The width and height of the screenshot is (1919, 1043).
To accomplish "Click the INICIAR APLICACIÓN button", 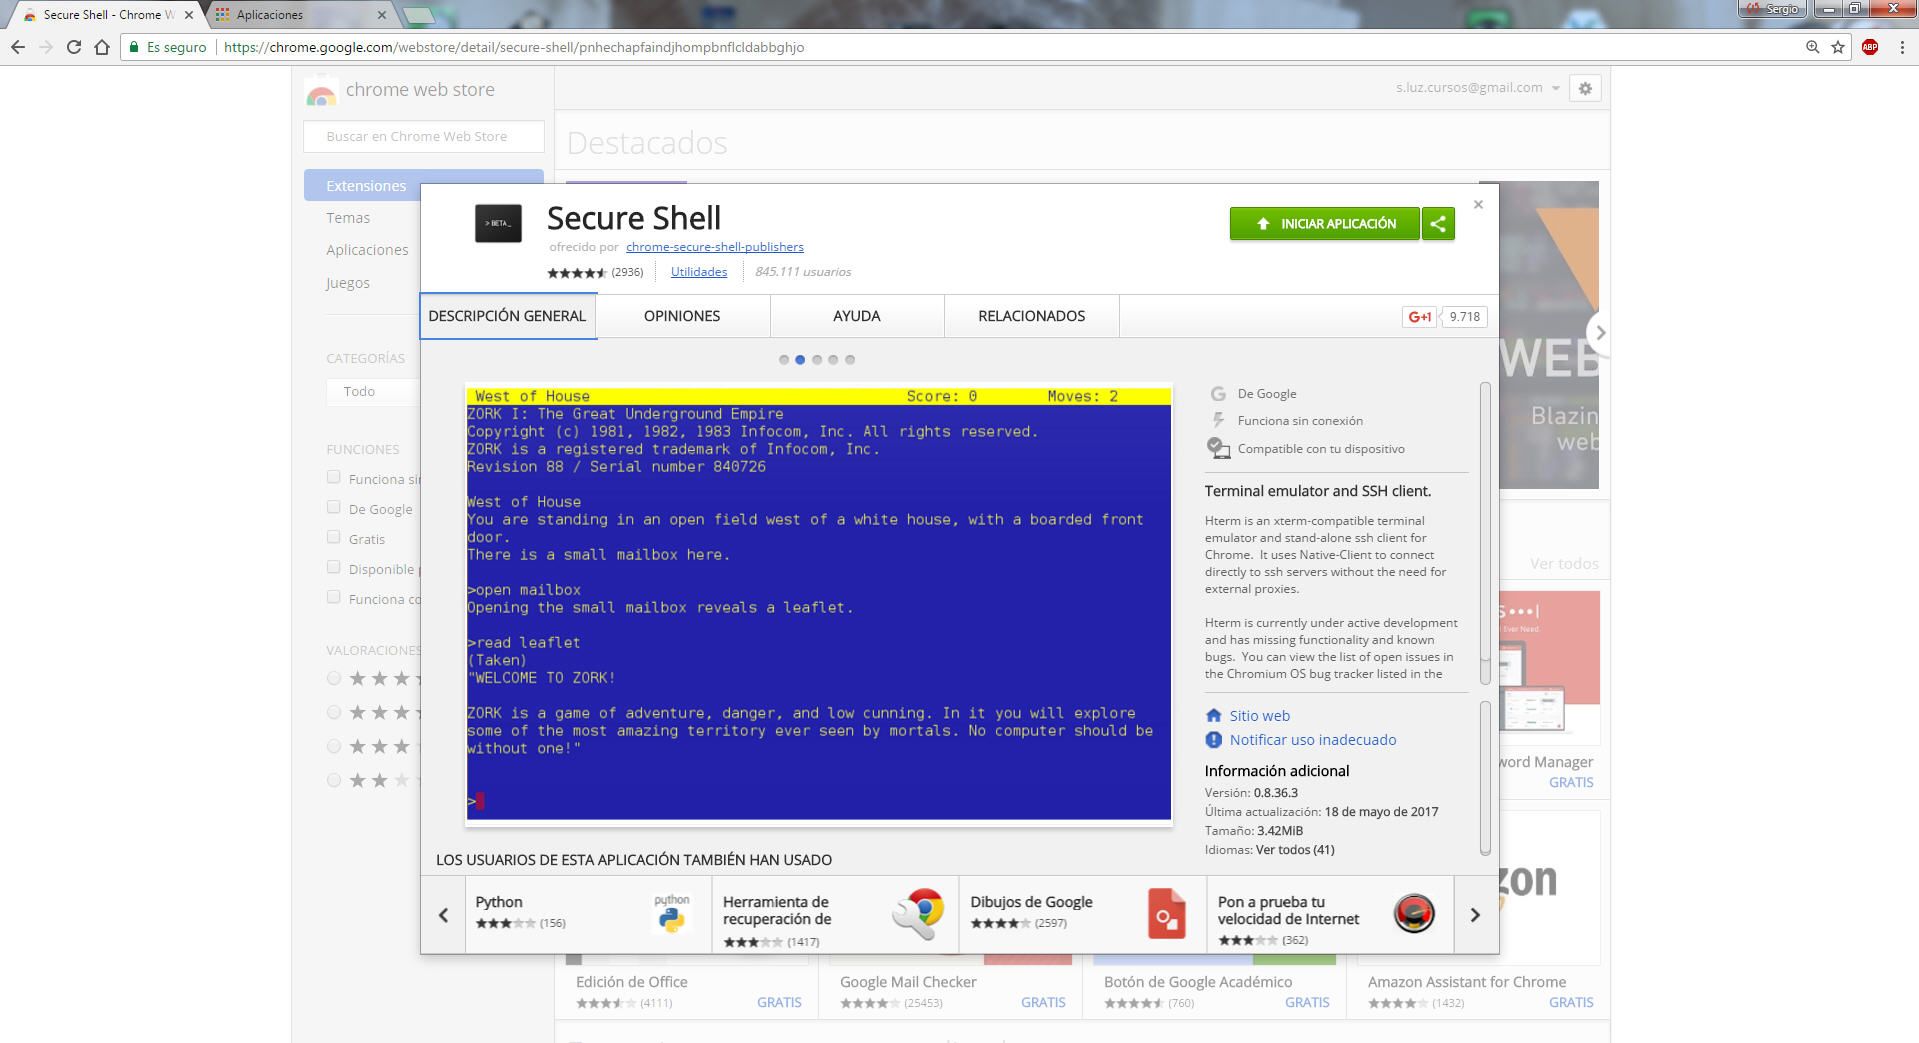I will pyautogui.click(x=1325, y=224).
